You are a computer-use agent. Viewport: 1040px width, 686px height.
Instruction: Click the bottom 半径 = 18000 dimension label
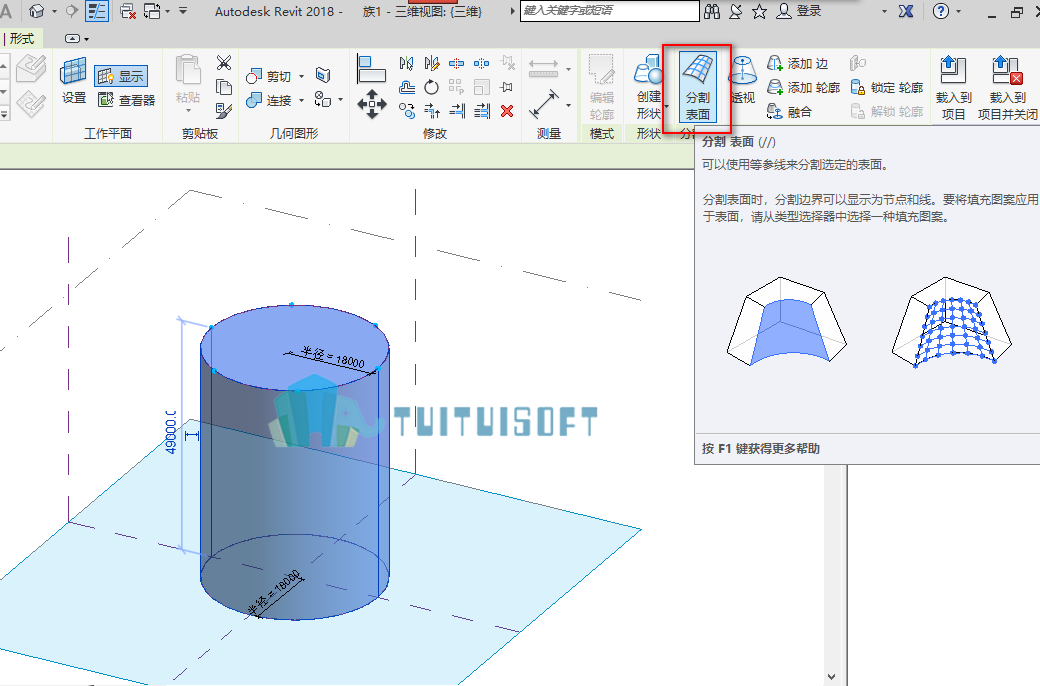275,592
